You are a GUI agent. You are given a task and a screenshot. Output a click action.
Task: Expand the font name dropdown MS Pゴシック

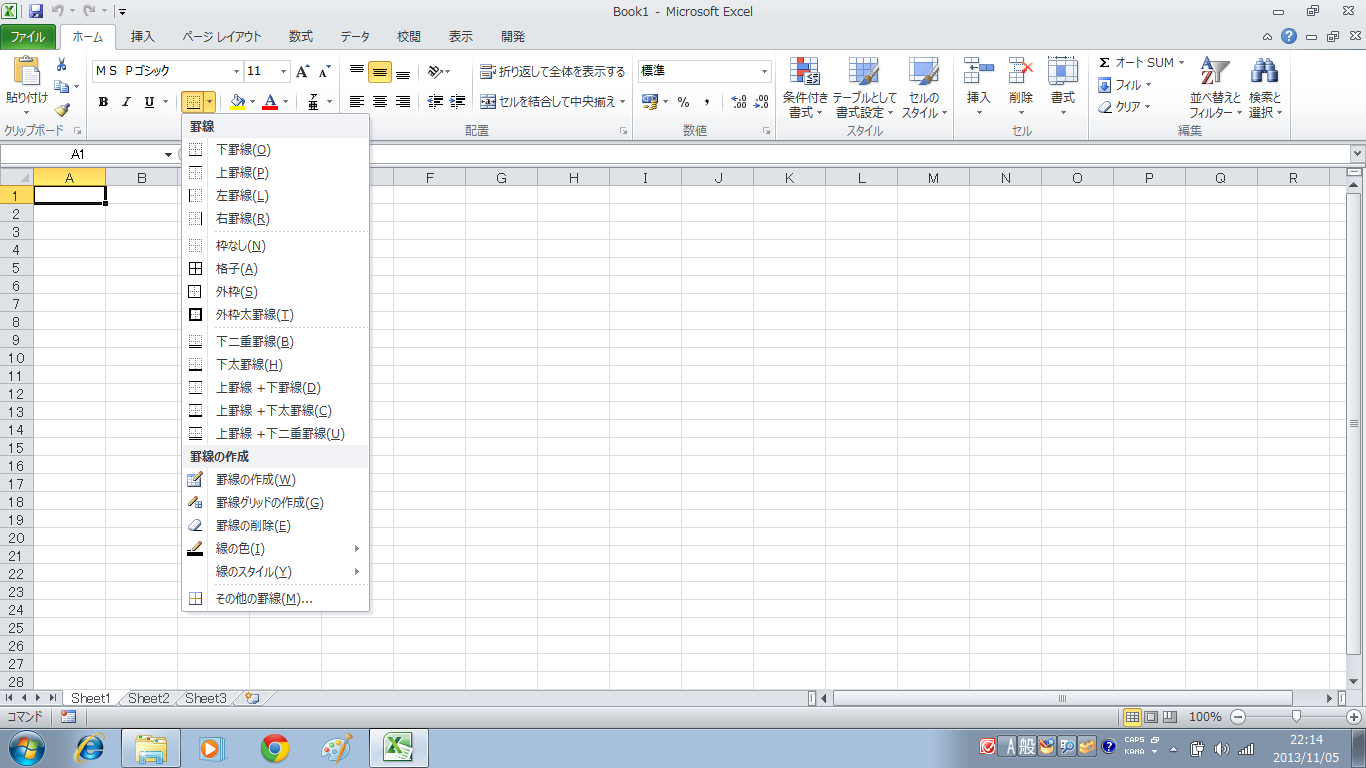237,72
